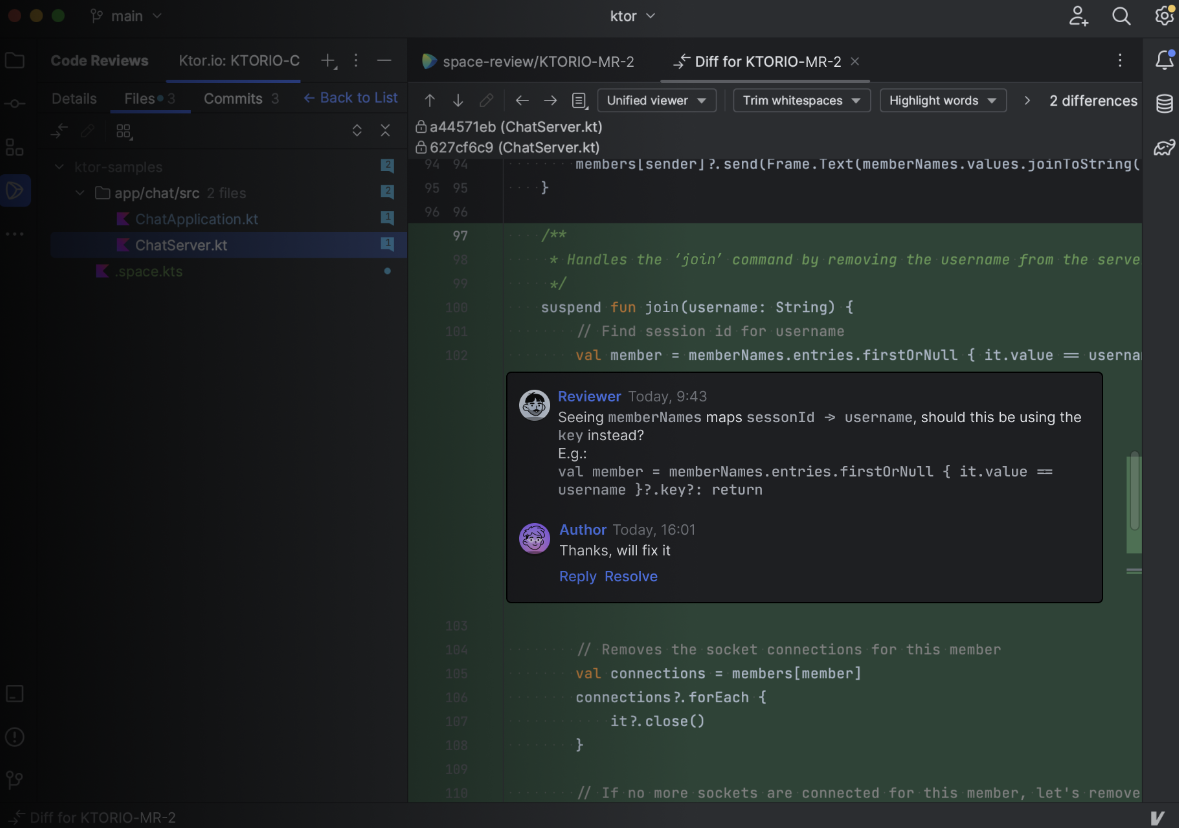Image resolution: width=1179 pixels, height=828 pixels.
Task: Open the Database tool window icon
Action: [x=1164, y=104]
